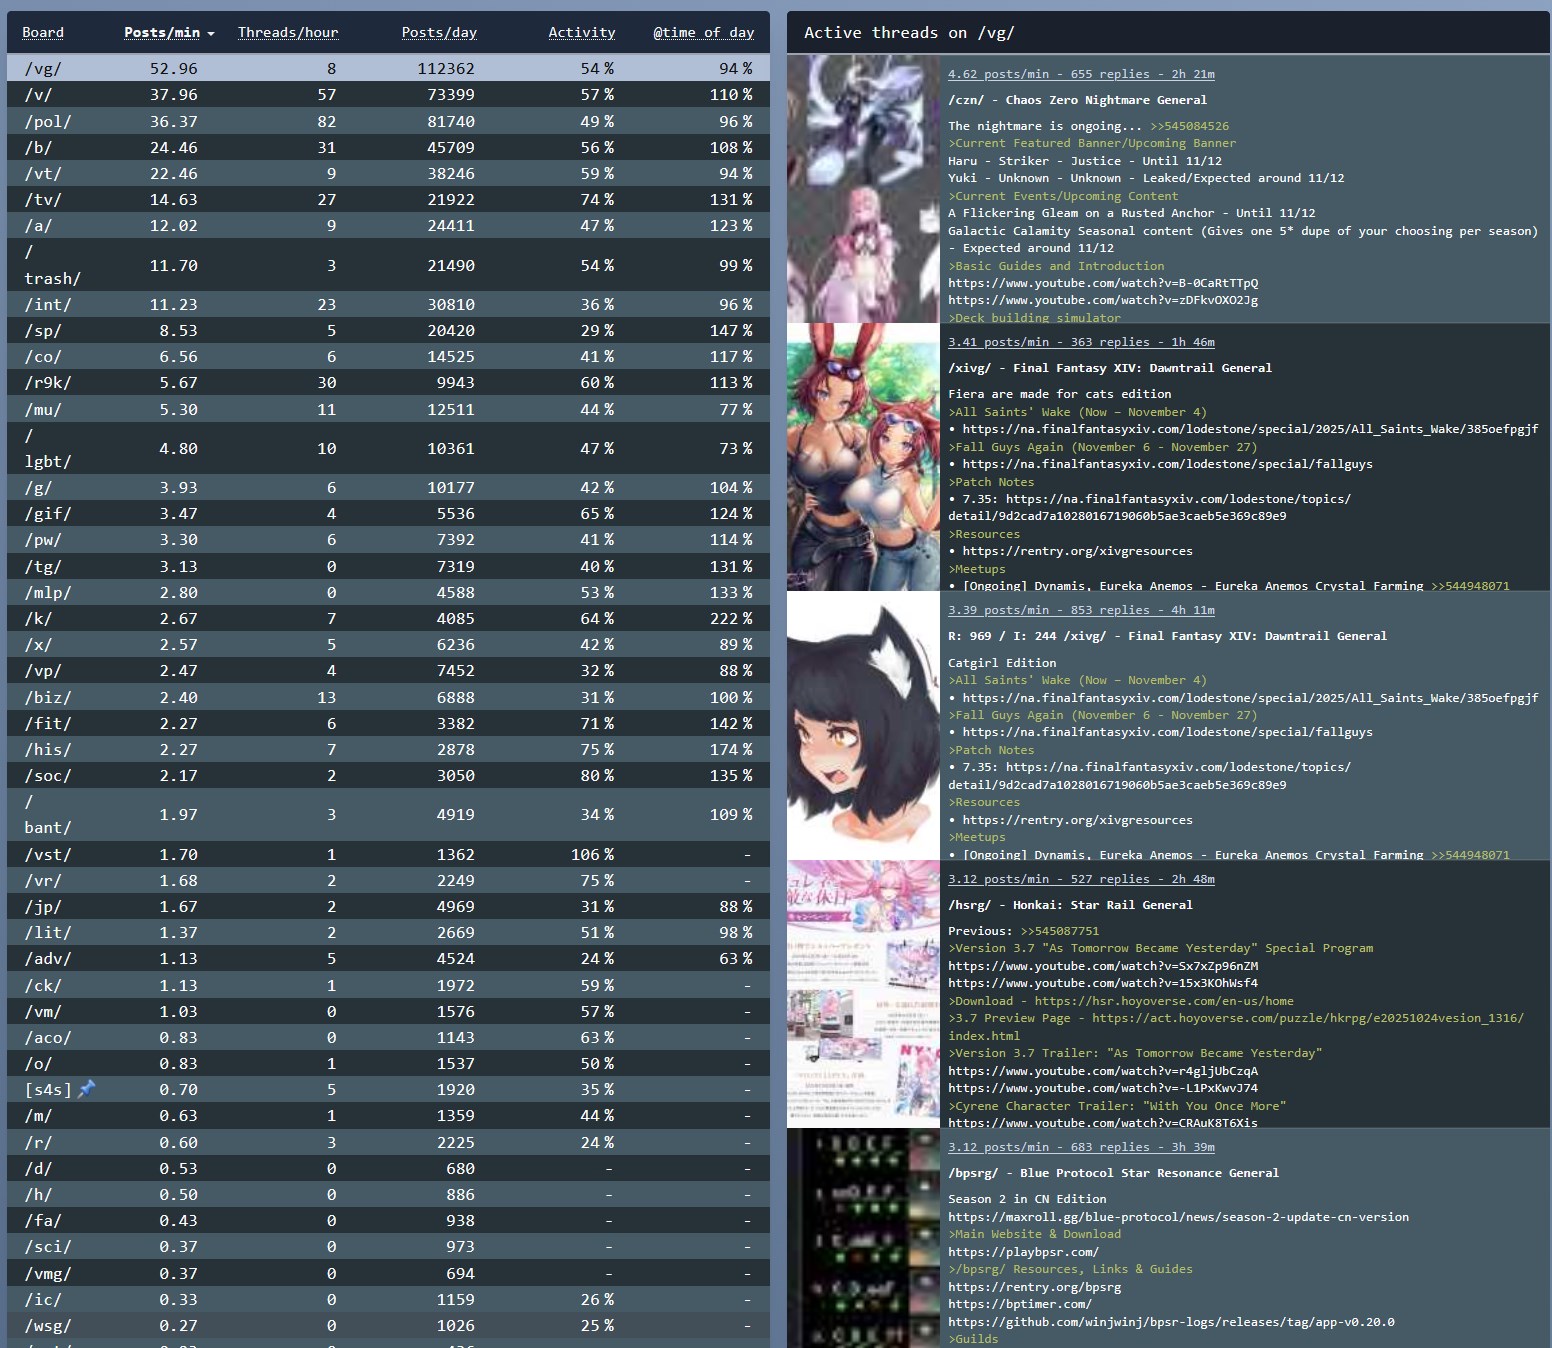Open the github.com bpsr-logs release link

pyautogui.click(x=1171, y=1322)
